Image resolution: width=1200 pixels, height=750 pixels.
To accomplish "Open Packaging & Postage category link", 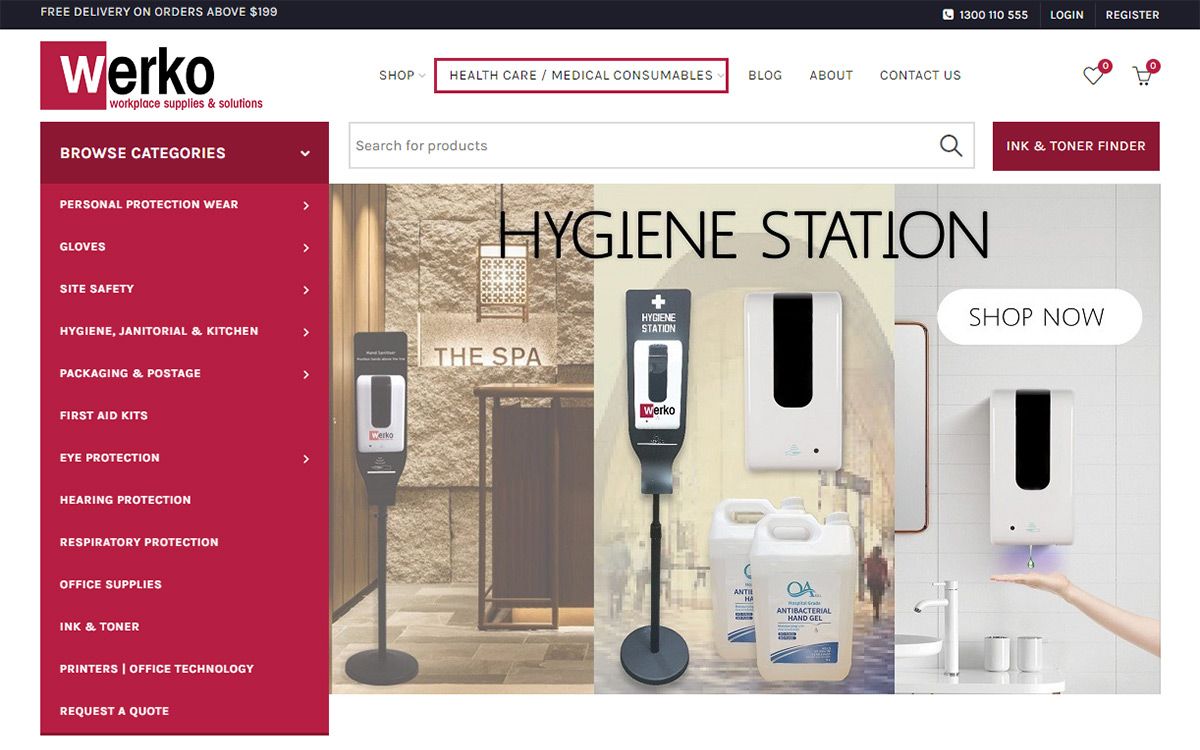I will (x=130, y=373).
